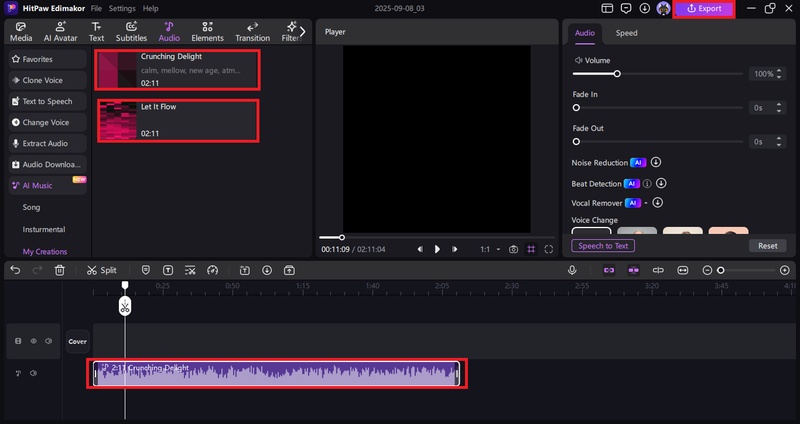The height and width of the screenshot is (424, 800).
Task: Click the Fade Out slider handle
Action: point(576,142)
